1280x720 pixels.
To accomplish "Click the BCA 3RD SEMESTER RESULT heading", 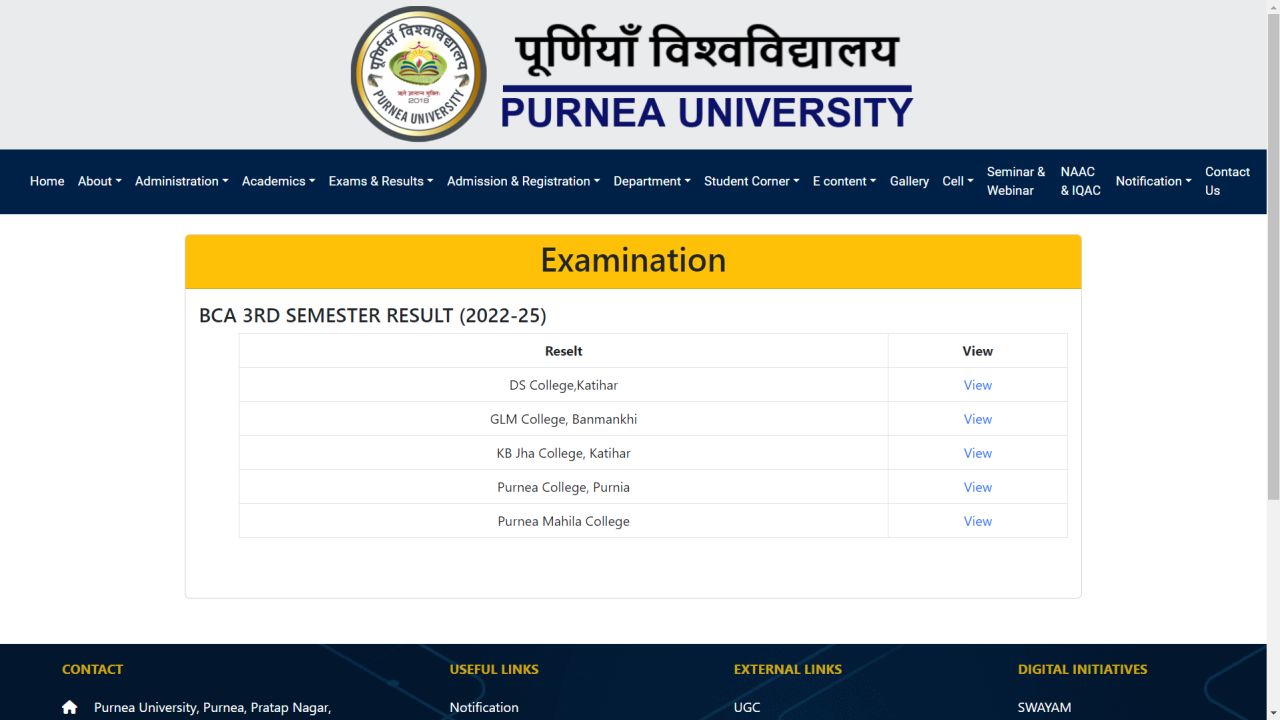I will click(x=373, y=315).
